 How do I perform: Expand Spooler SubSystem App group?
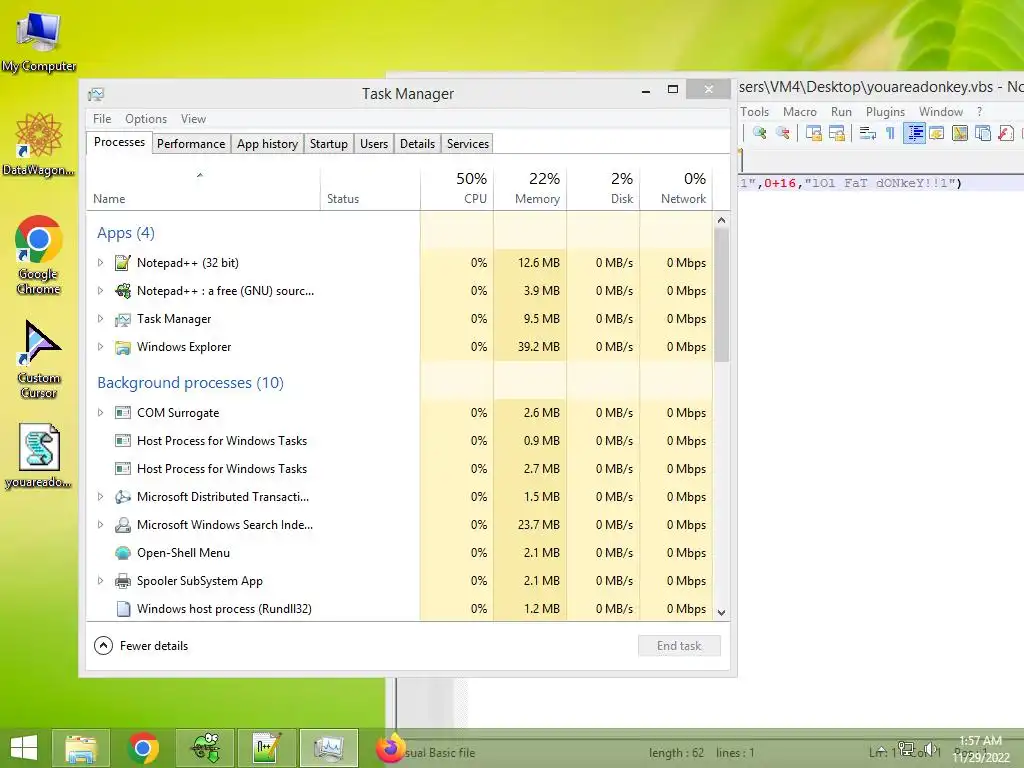click(100, 581)
